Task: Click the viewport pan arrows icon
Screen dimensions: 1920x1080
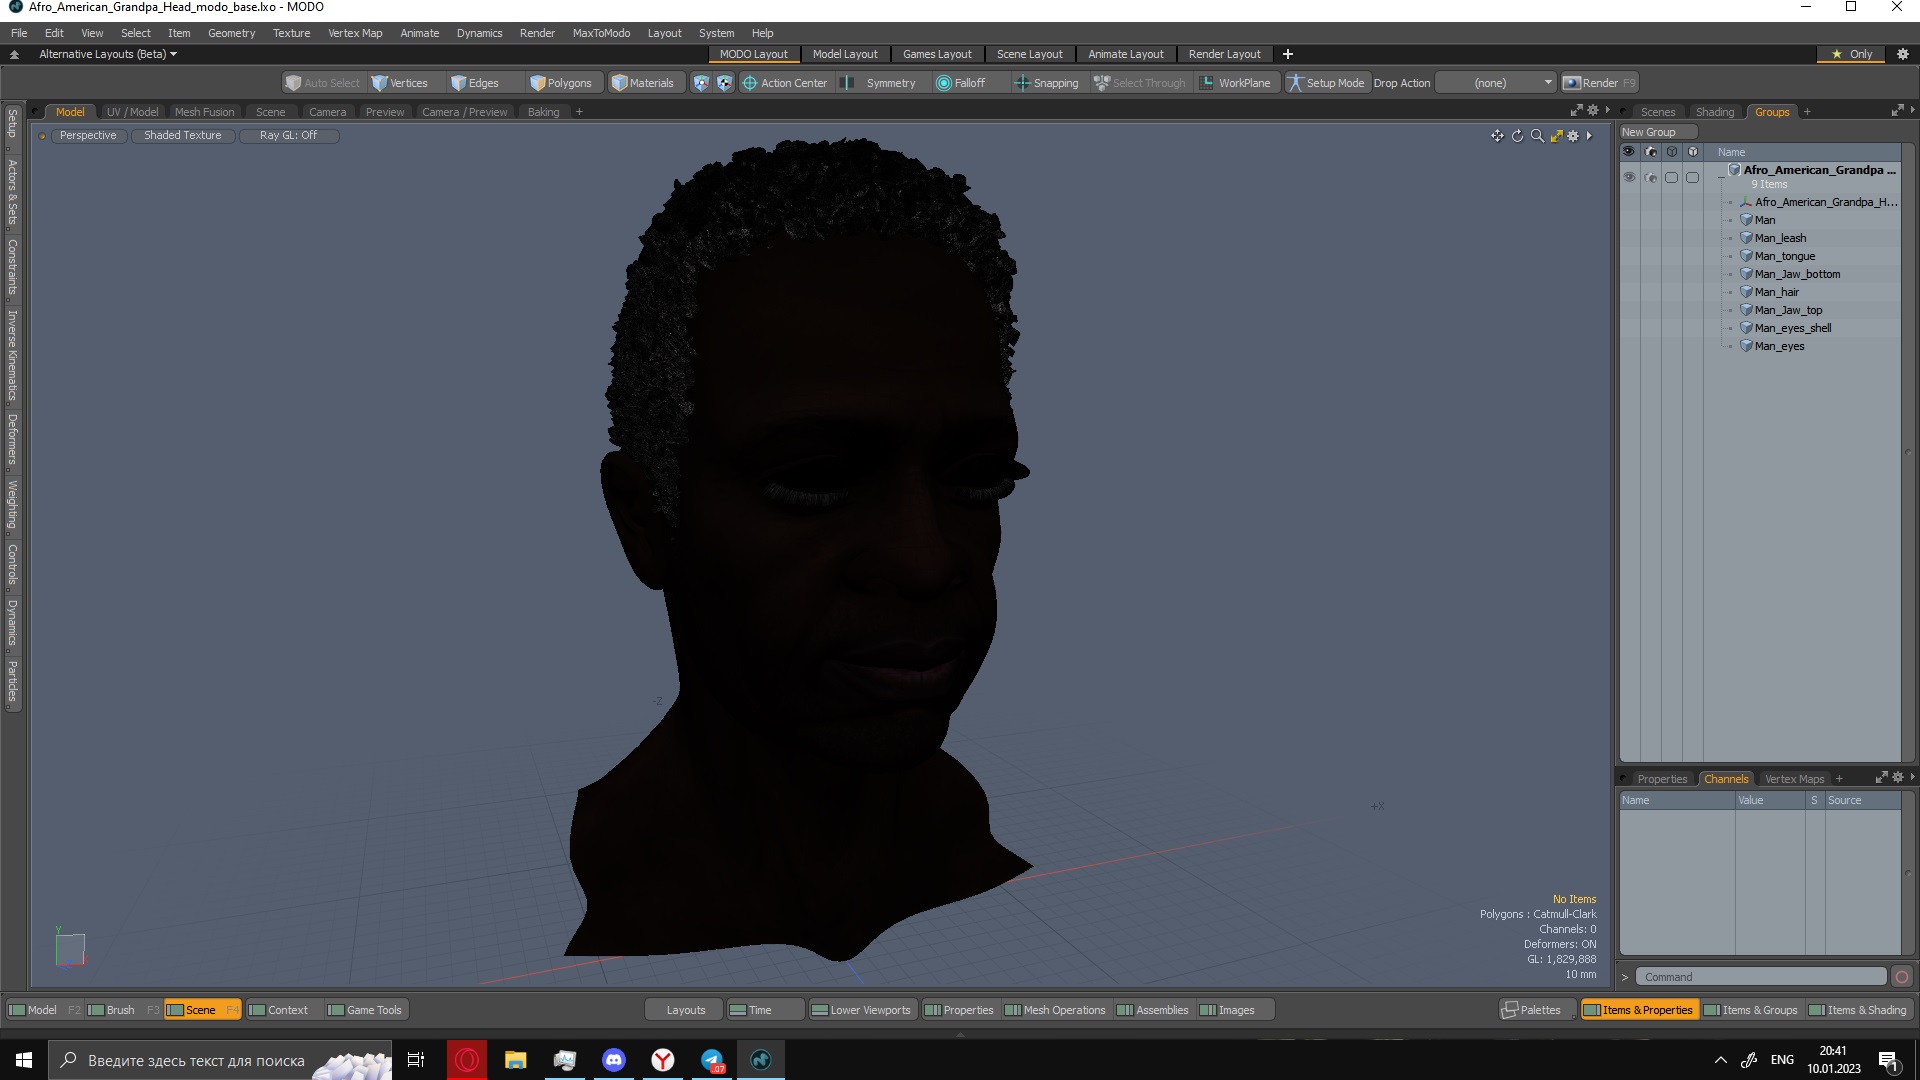Action: point(1497,136)
